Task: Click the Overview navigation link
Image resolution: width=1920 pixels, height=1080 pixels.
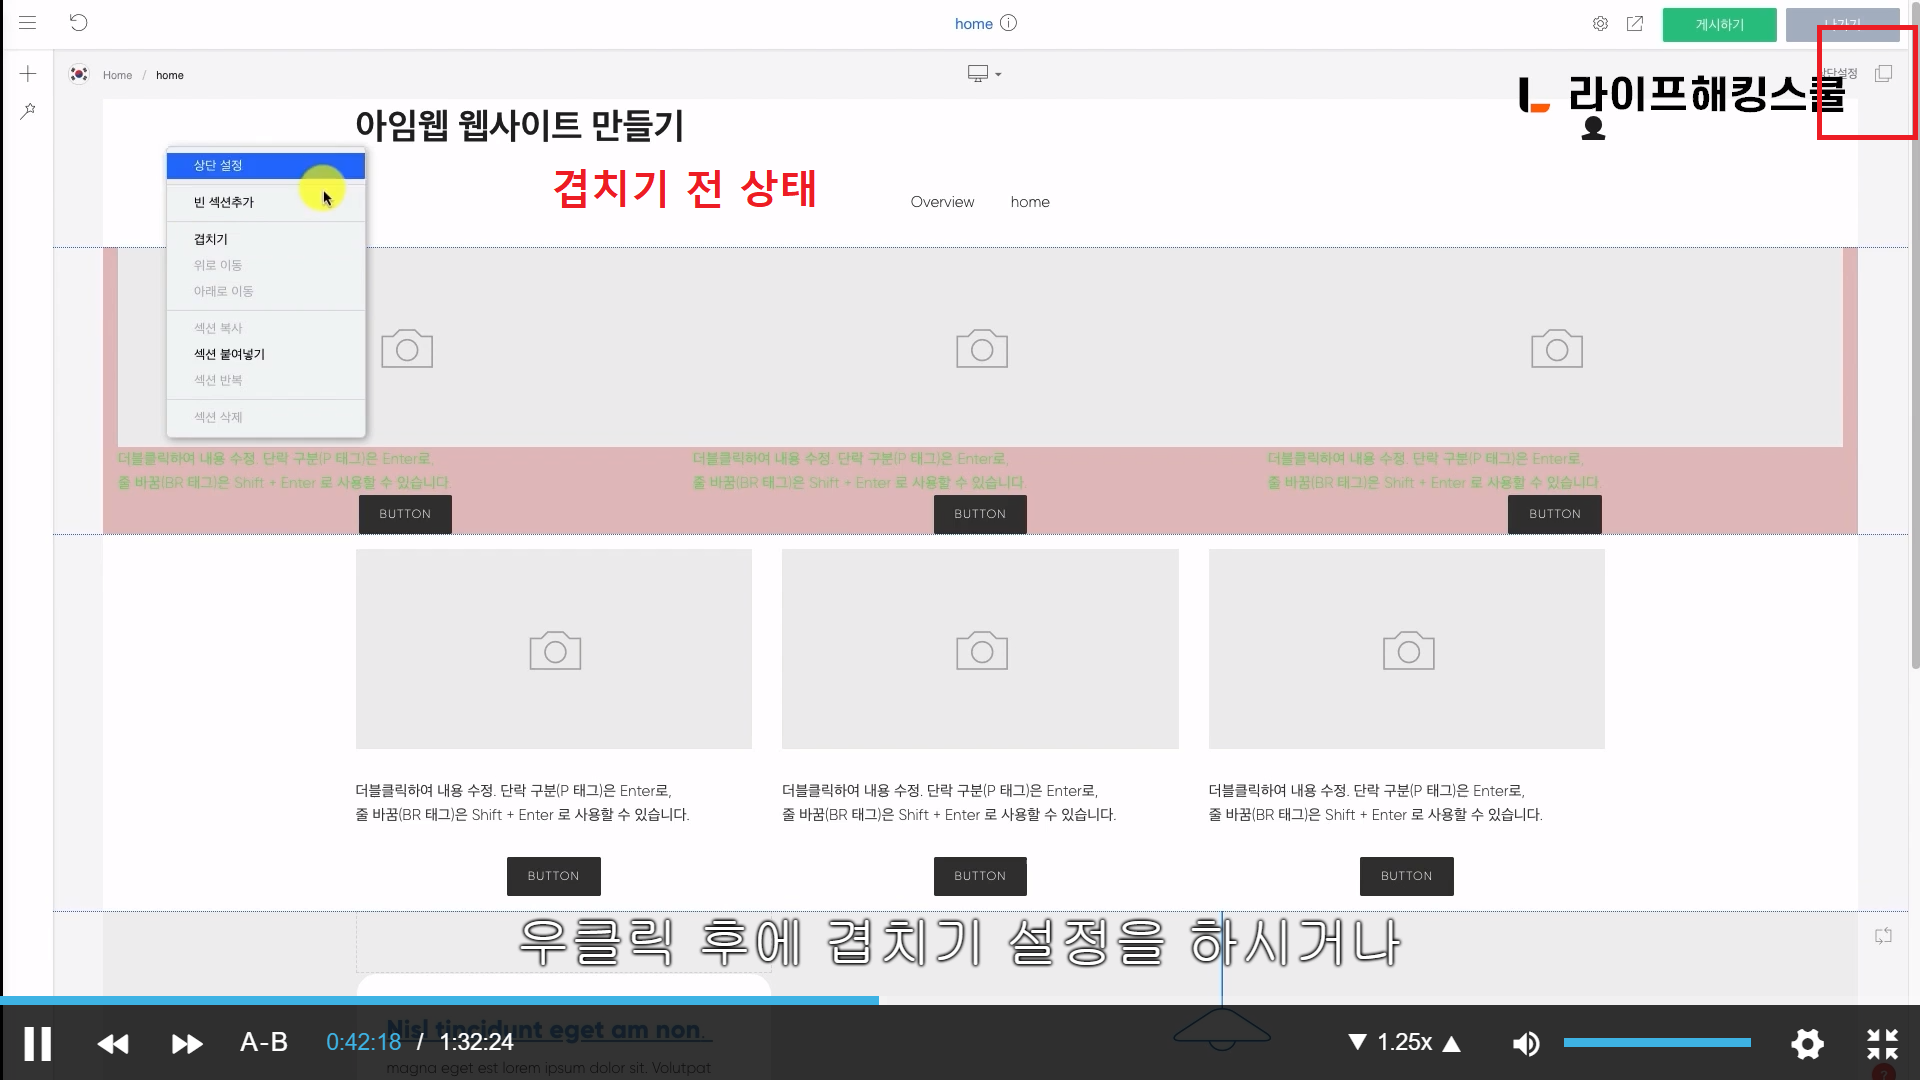Action: (942, 202)
